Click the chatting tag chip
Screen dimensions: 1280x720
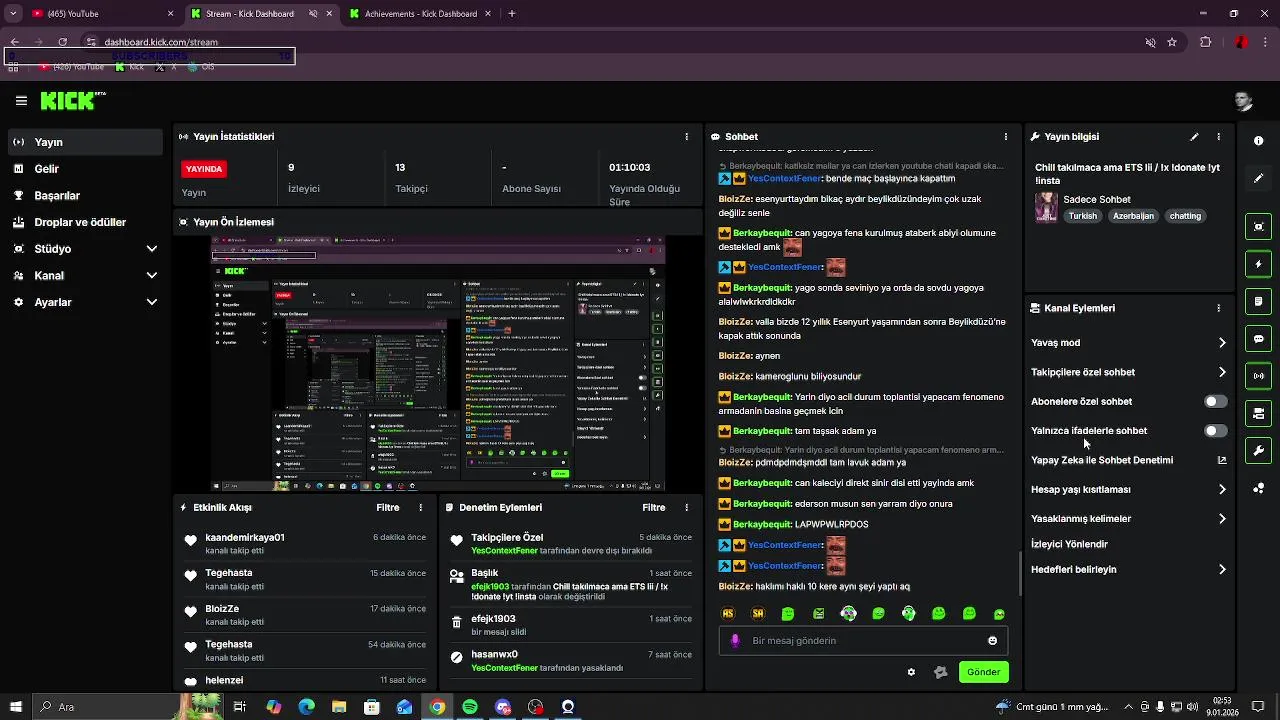click(1186, 216)
